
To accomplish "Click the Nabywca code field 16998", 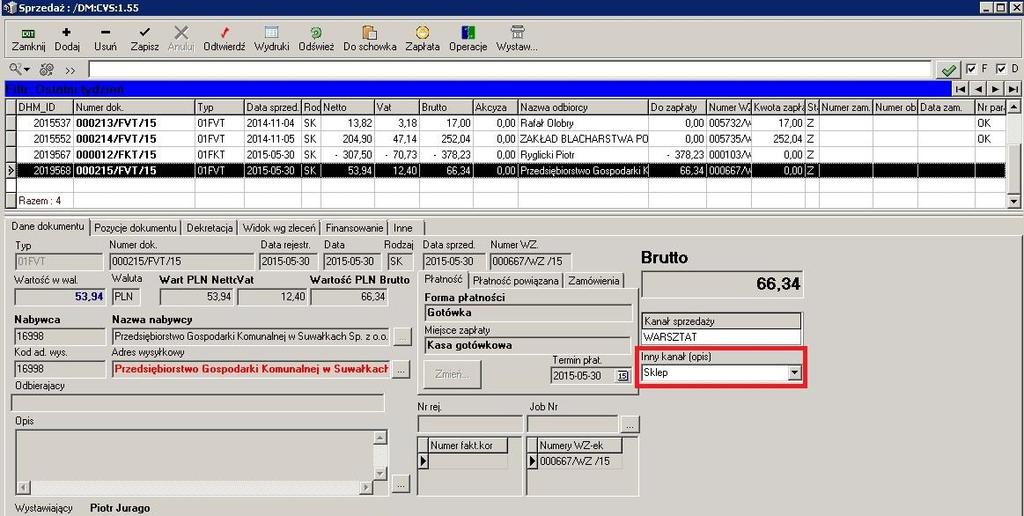I will tap(59, 337).
